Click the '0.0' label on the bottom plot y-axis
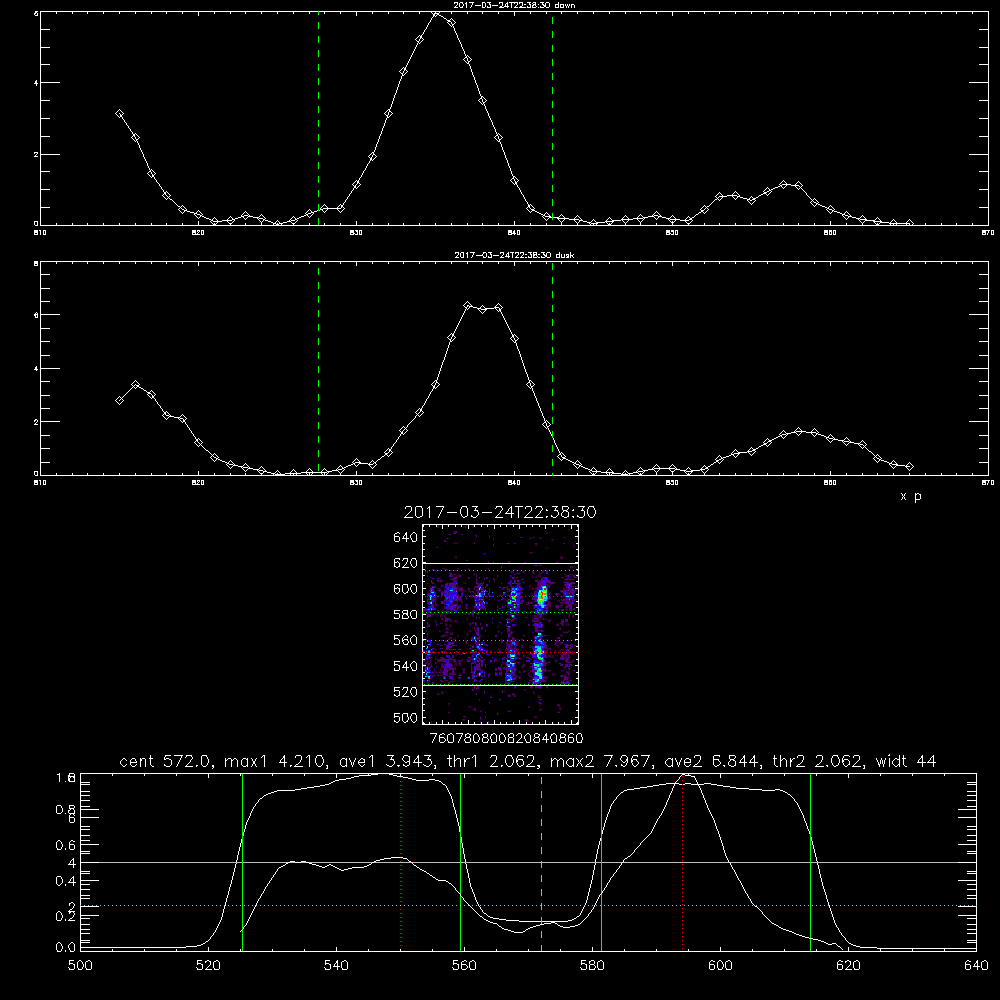 point(66,948)
